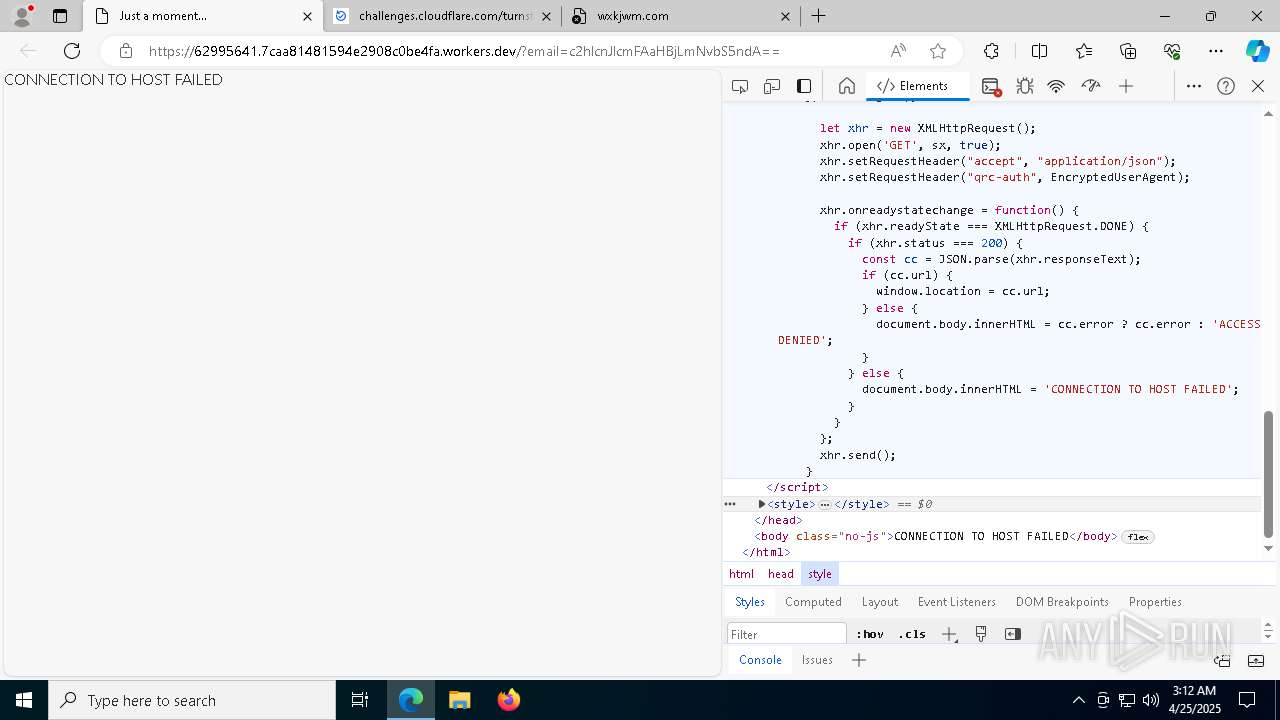Move drawer tools to main panel
Screen dimensions: 1280x720
point(1222,660)
